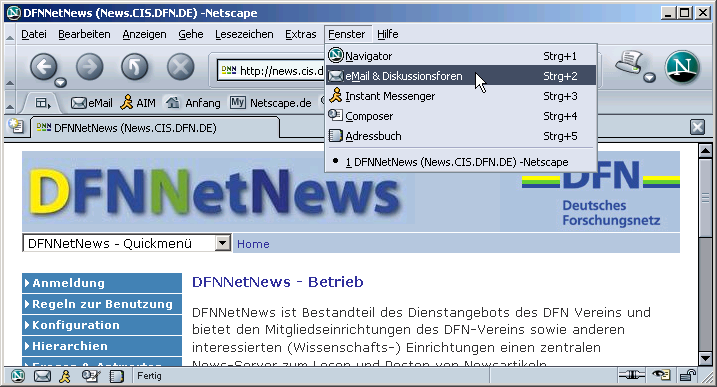Open the Datei menu

point(34,34)
